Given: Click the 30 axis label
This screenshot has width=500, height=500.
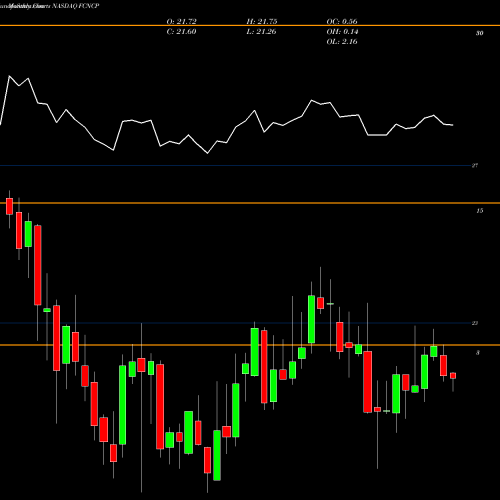Looking at the screenshot, I should click(479, 33).
